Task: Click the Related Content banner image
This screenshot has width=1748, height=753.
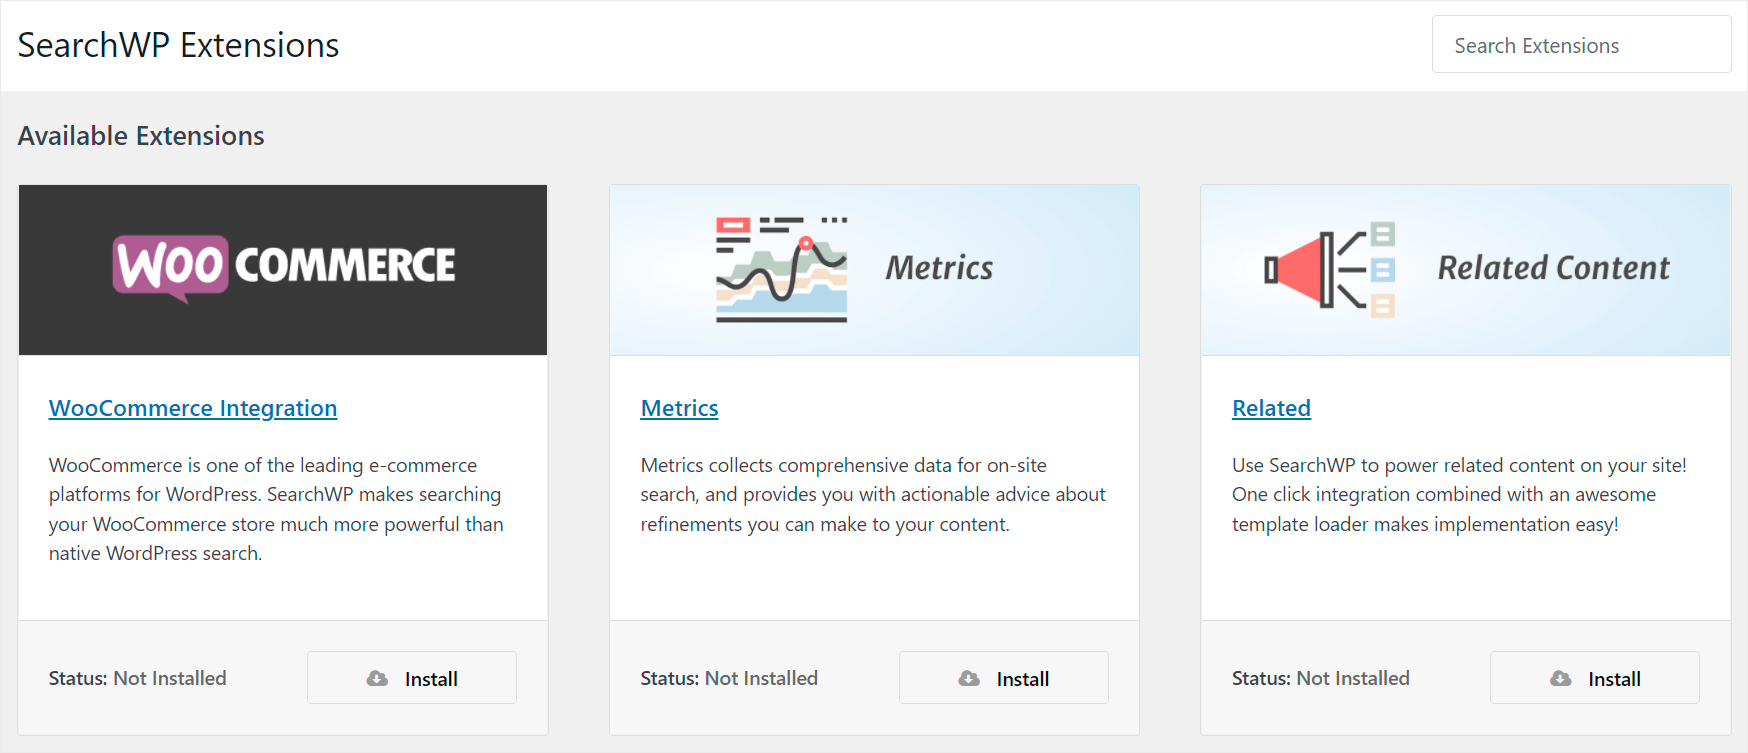Action: pyautogui.click(x=1466, y=270)
